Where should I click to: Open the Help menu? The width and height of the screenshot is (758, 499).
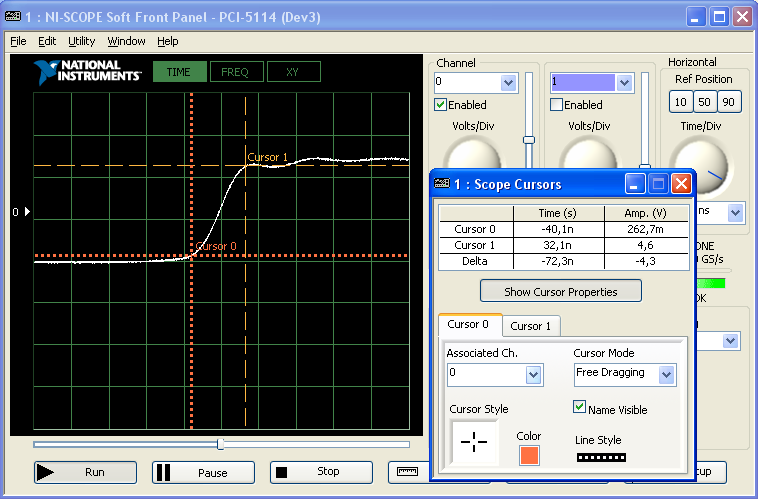click(168, 41)
